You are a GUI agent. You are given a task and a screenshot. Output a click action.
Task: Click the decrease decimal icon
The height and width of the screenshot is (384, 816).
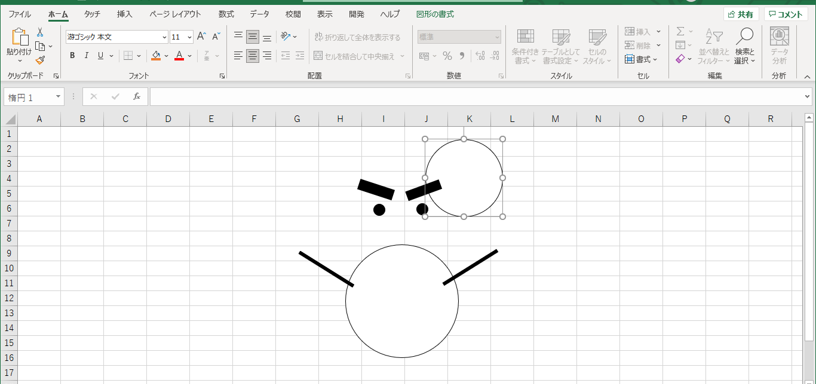pos(495,56)
